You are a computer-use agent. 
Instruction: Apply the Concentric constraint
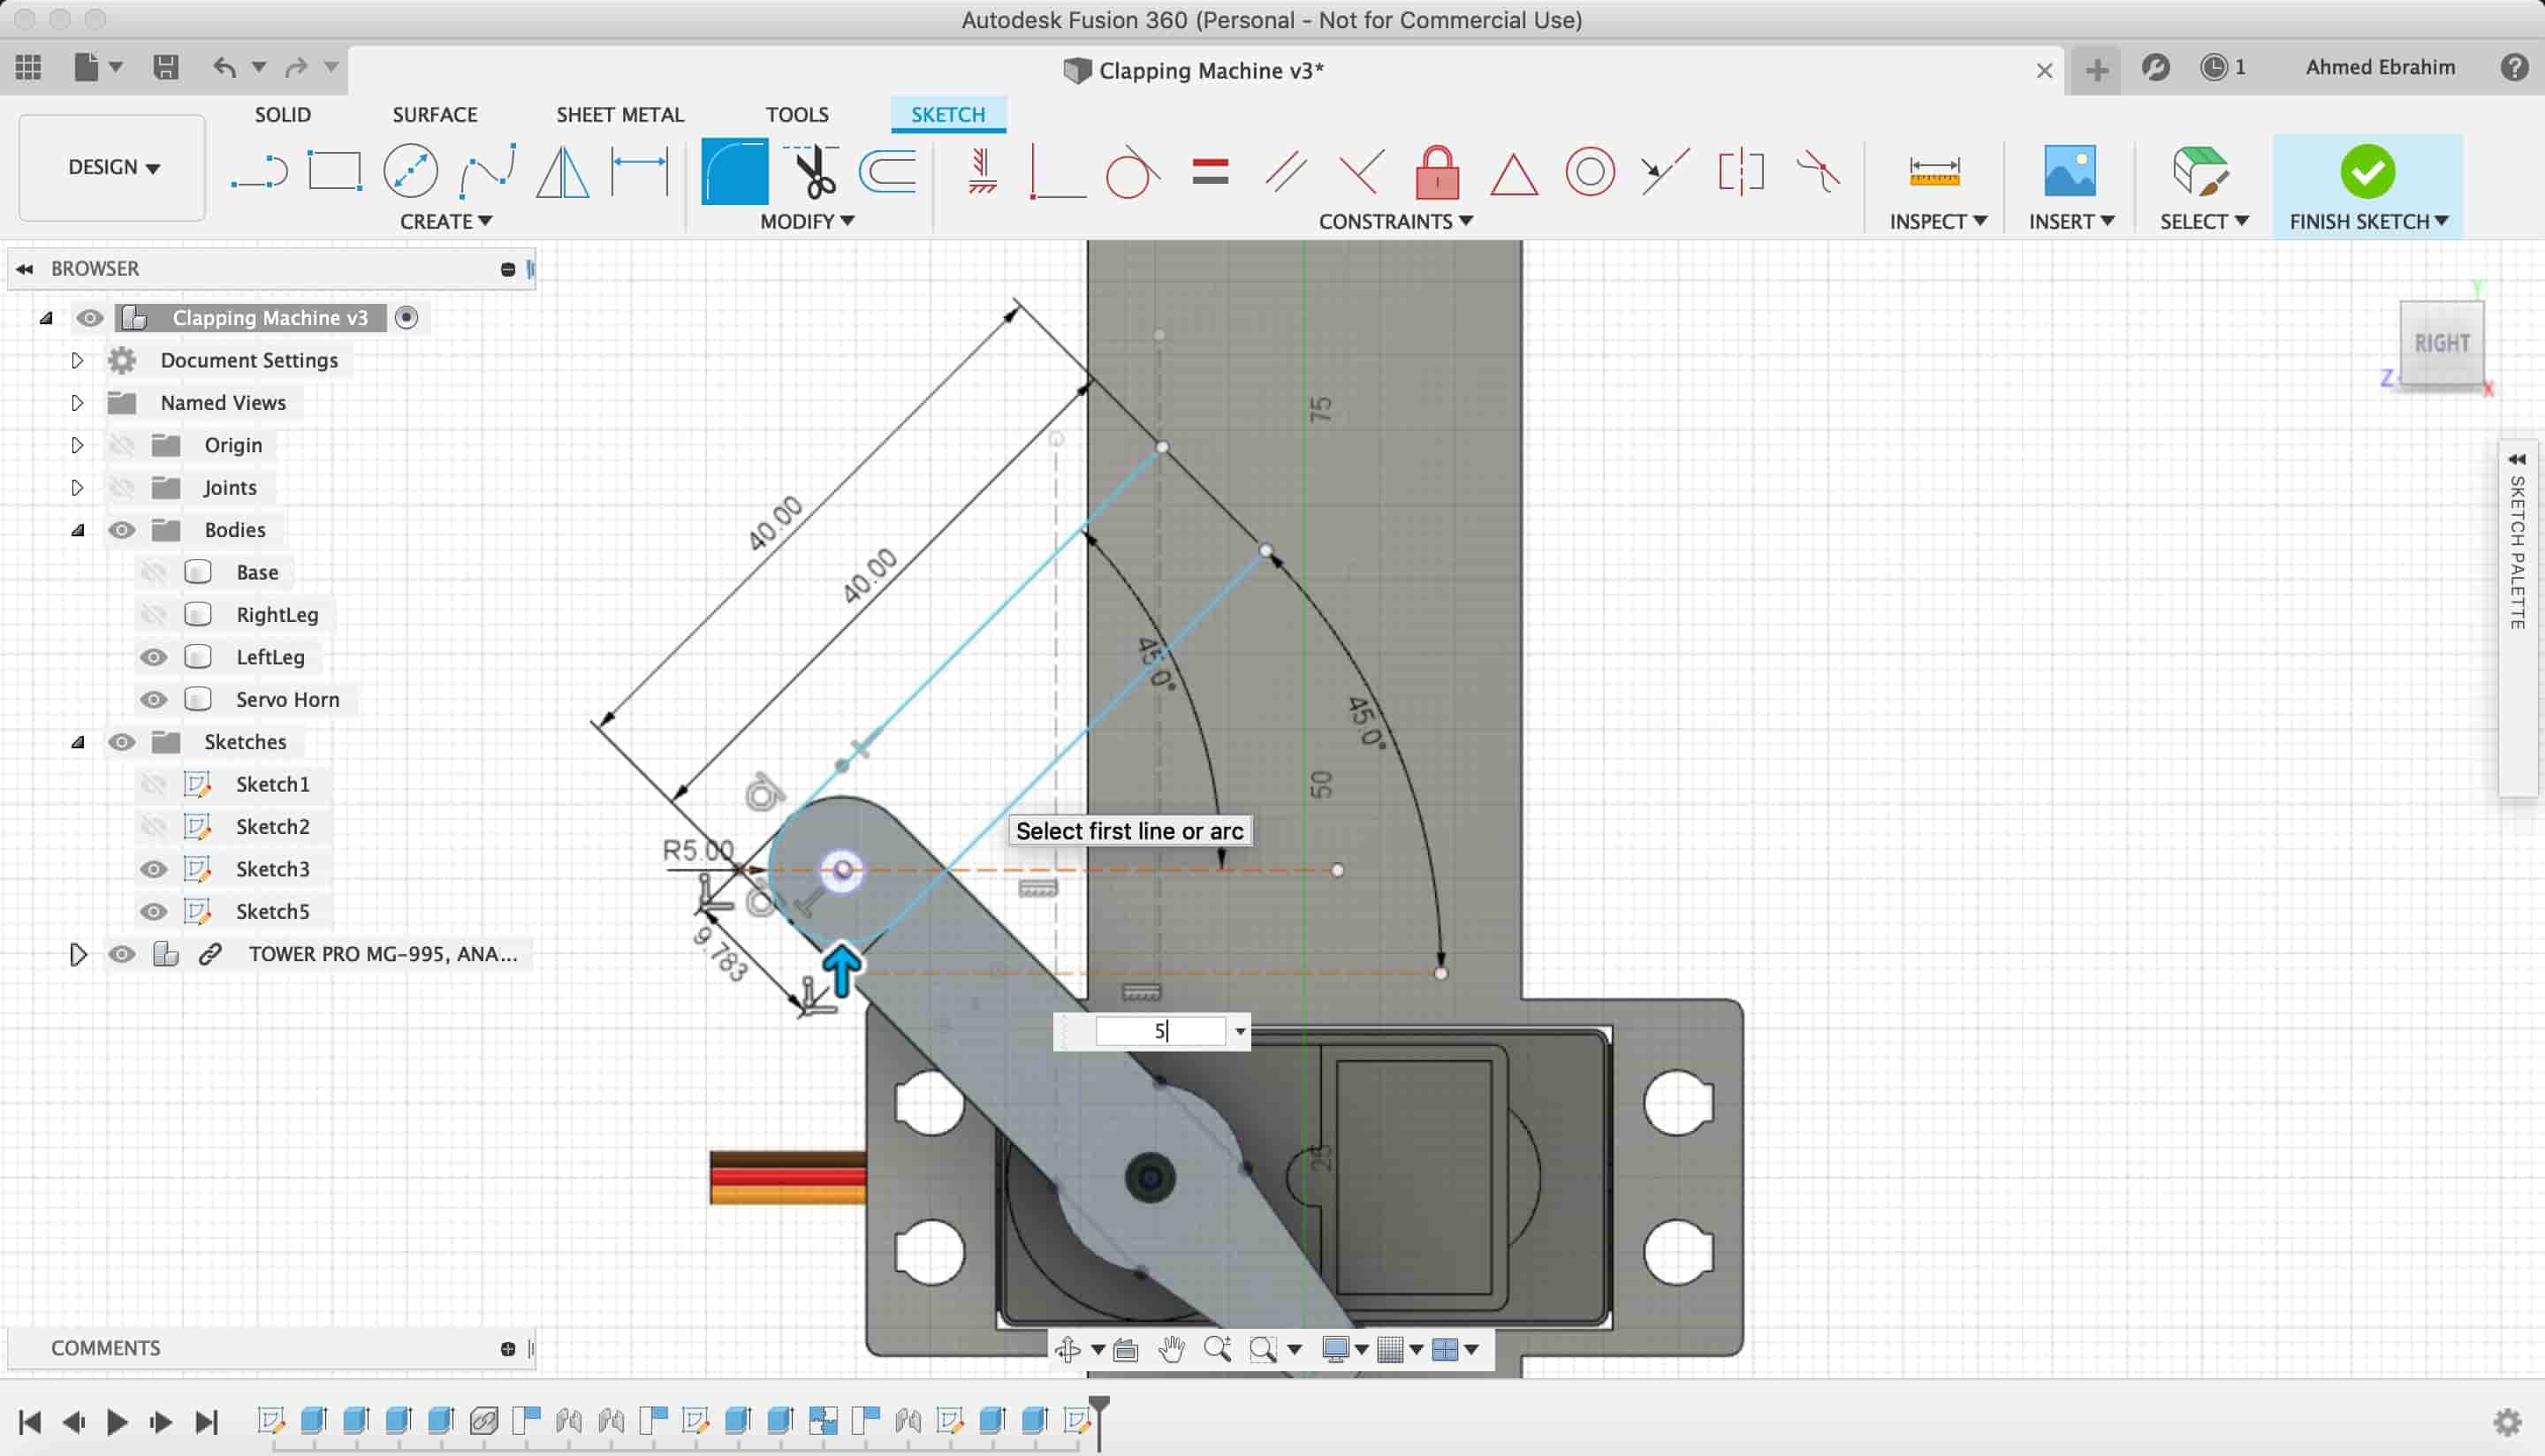coord(1590,171)
